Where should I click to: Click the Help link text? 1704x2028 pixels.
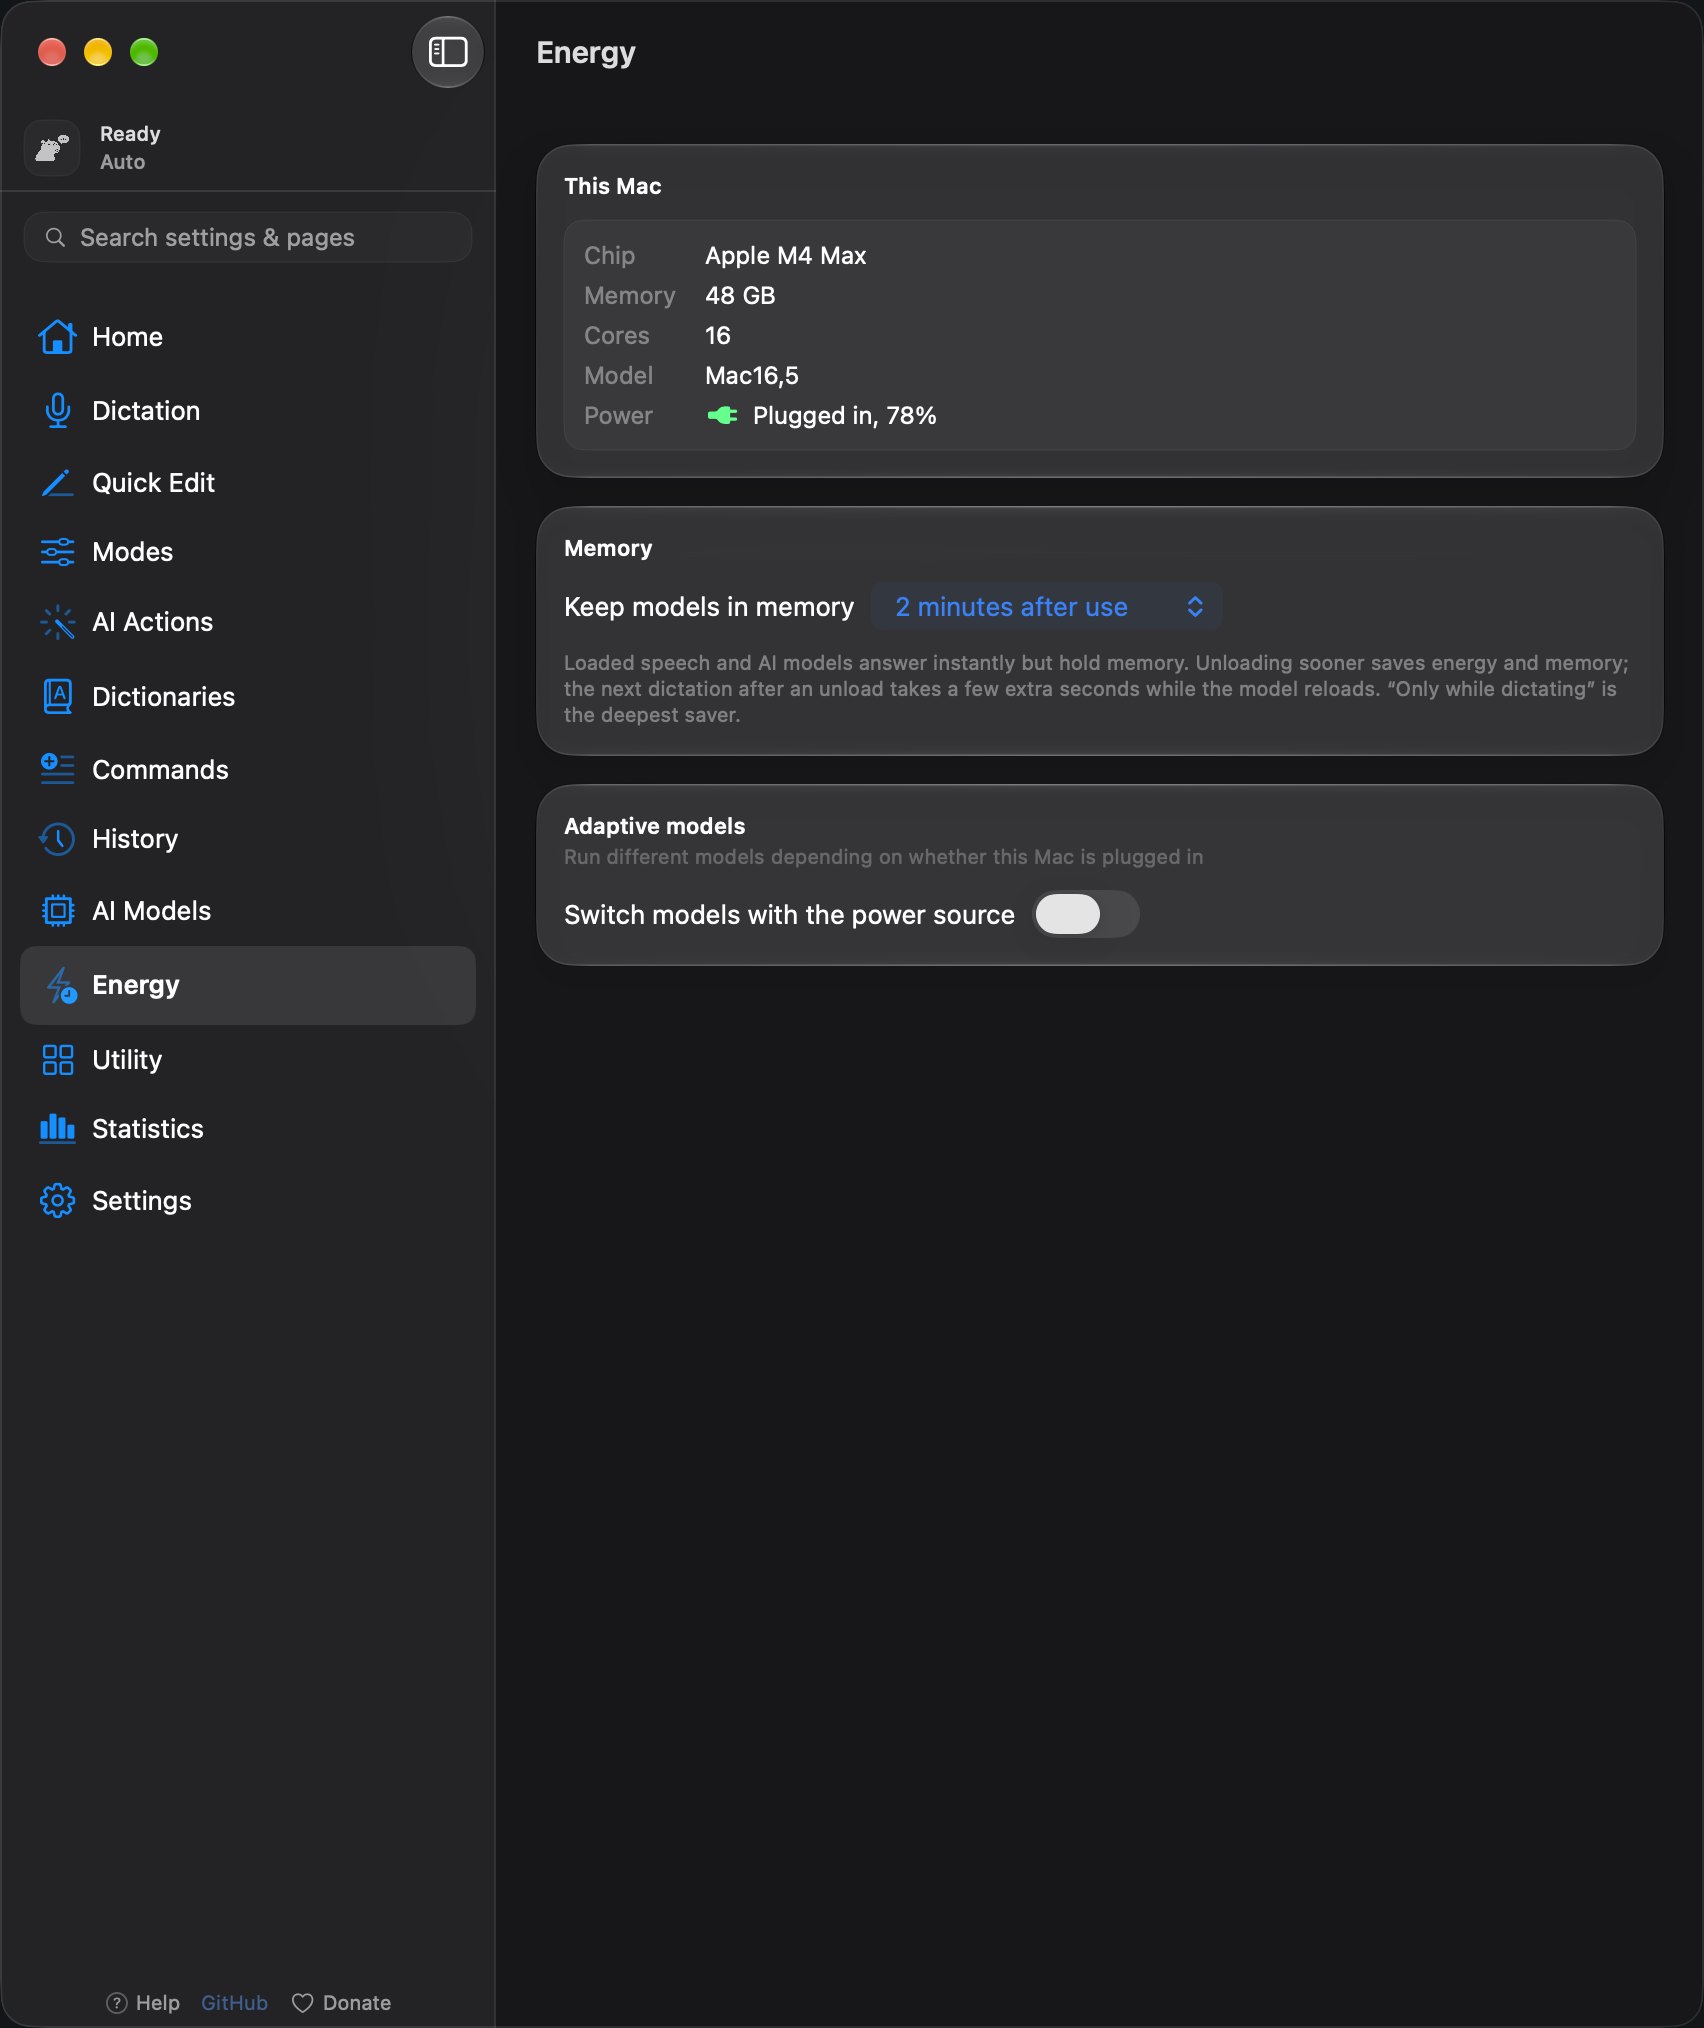click(158, 2003)
